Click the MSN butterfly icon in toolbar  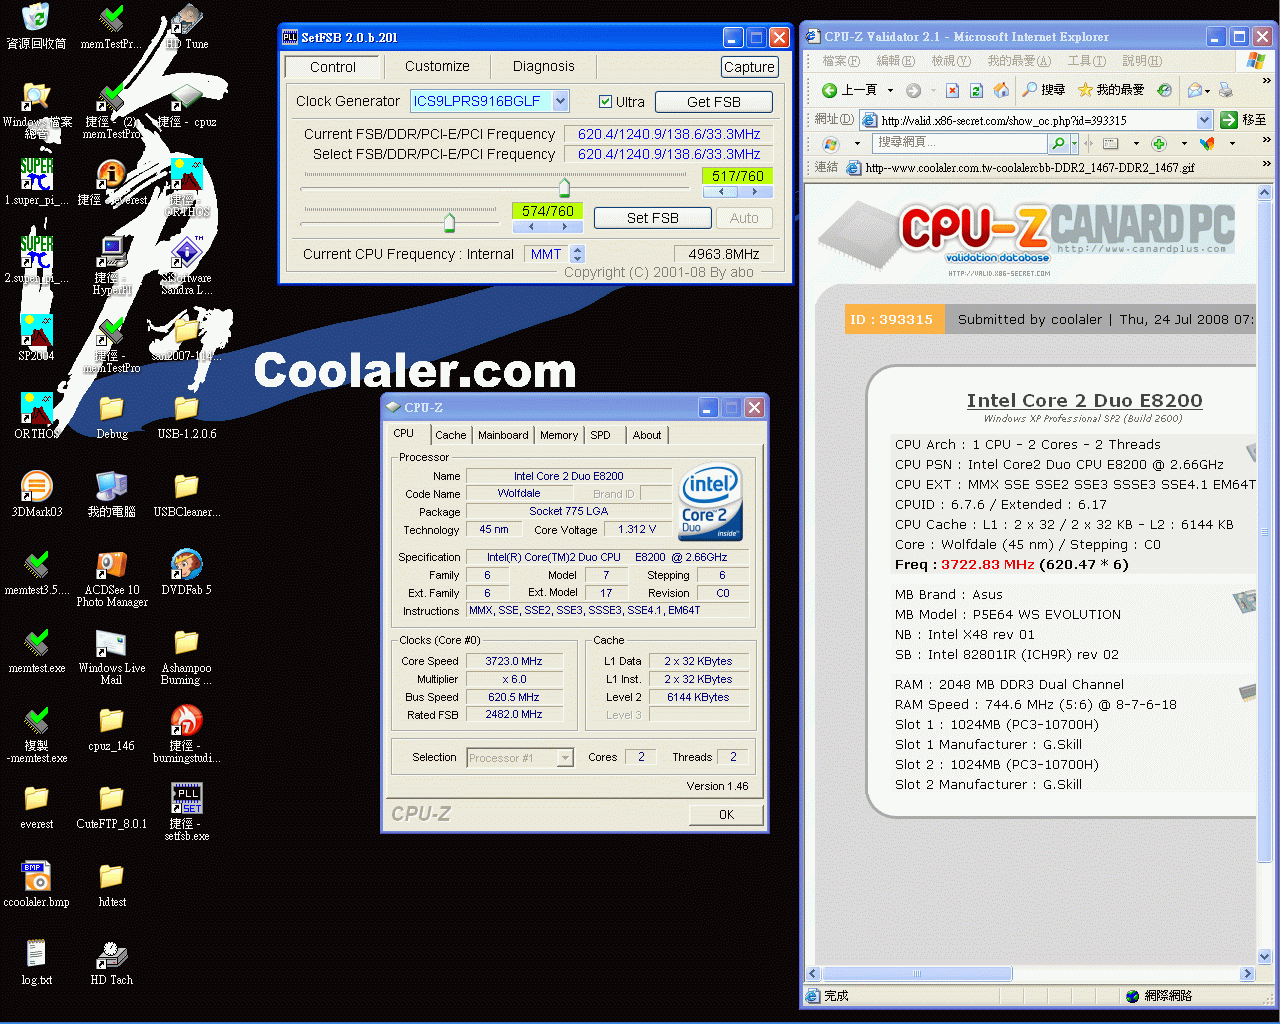tap(1208, 143)
